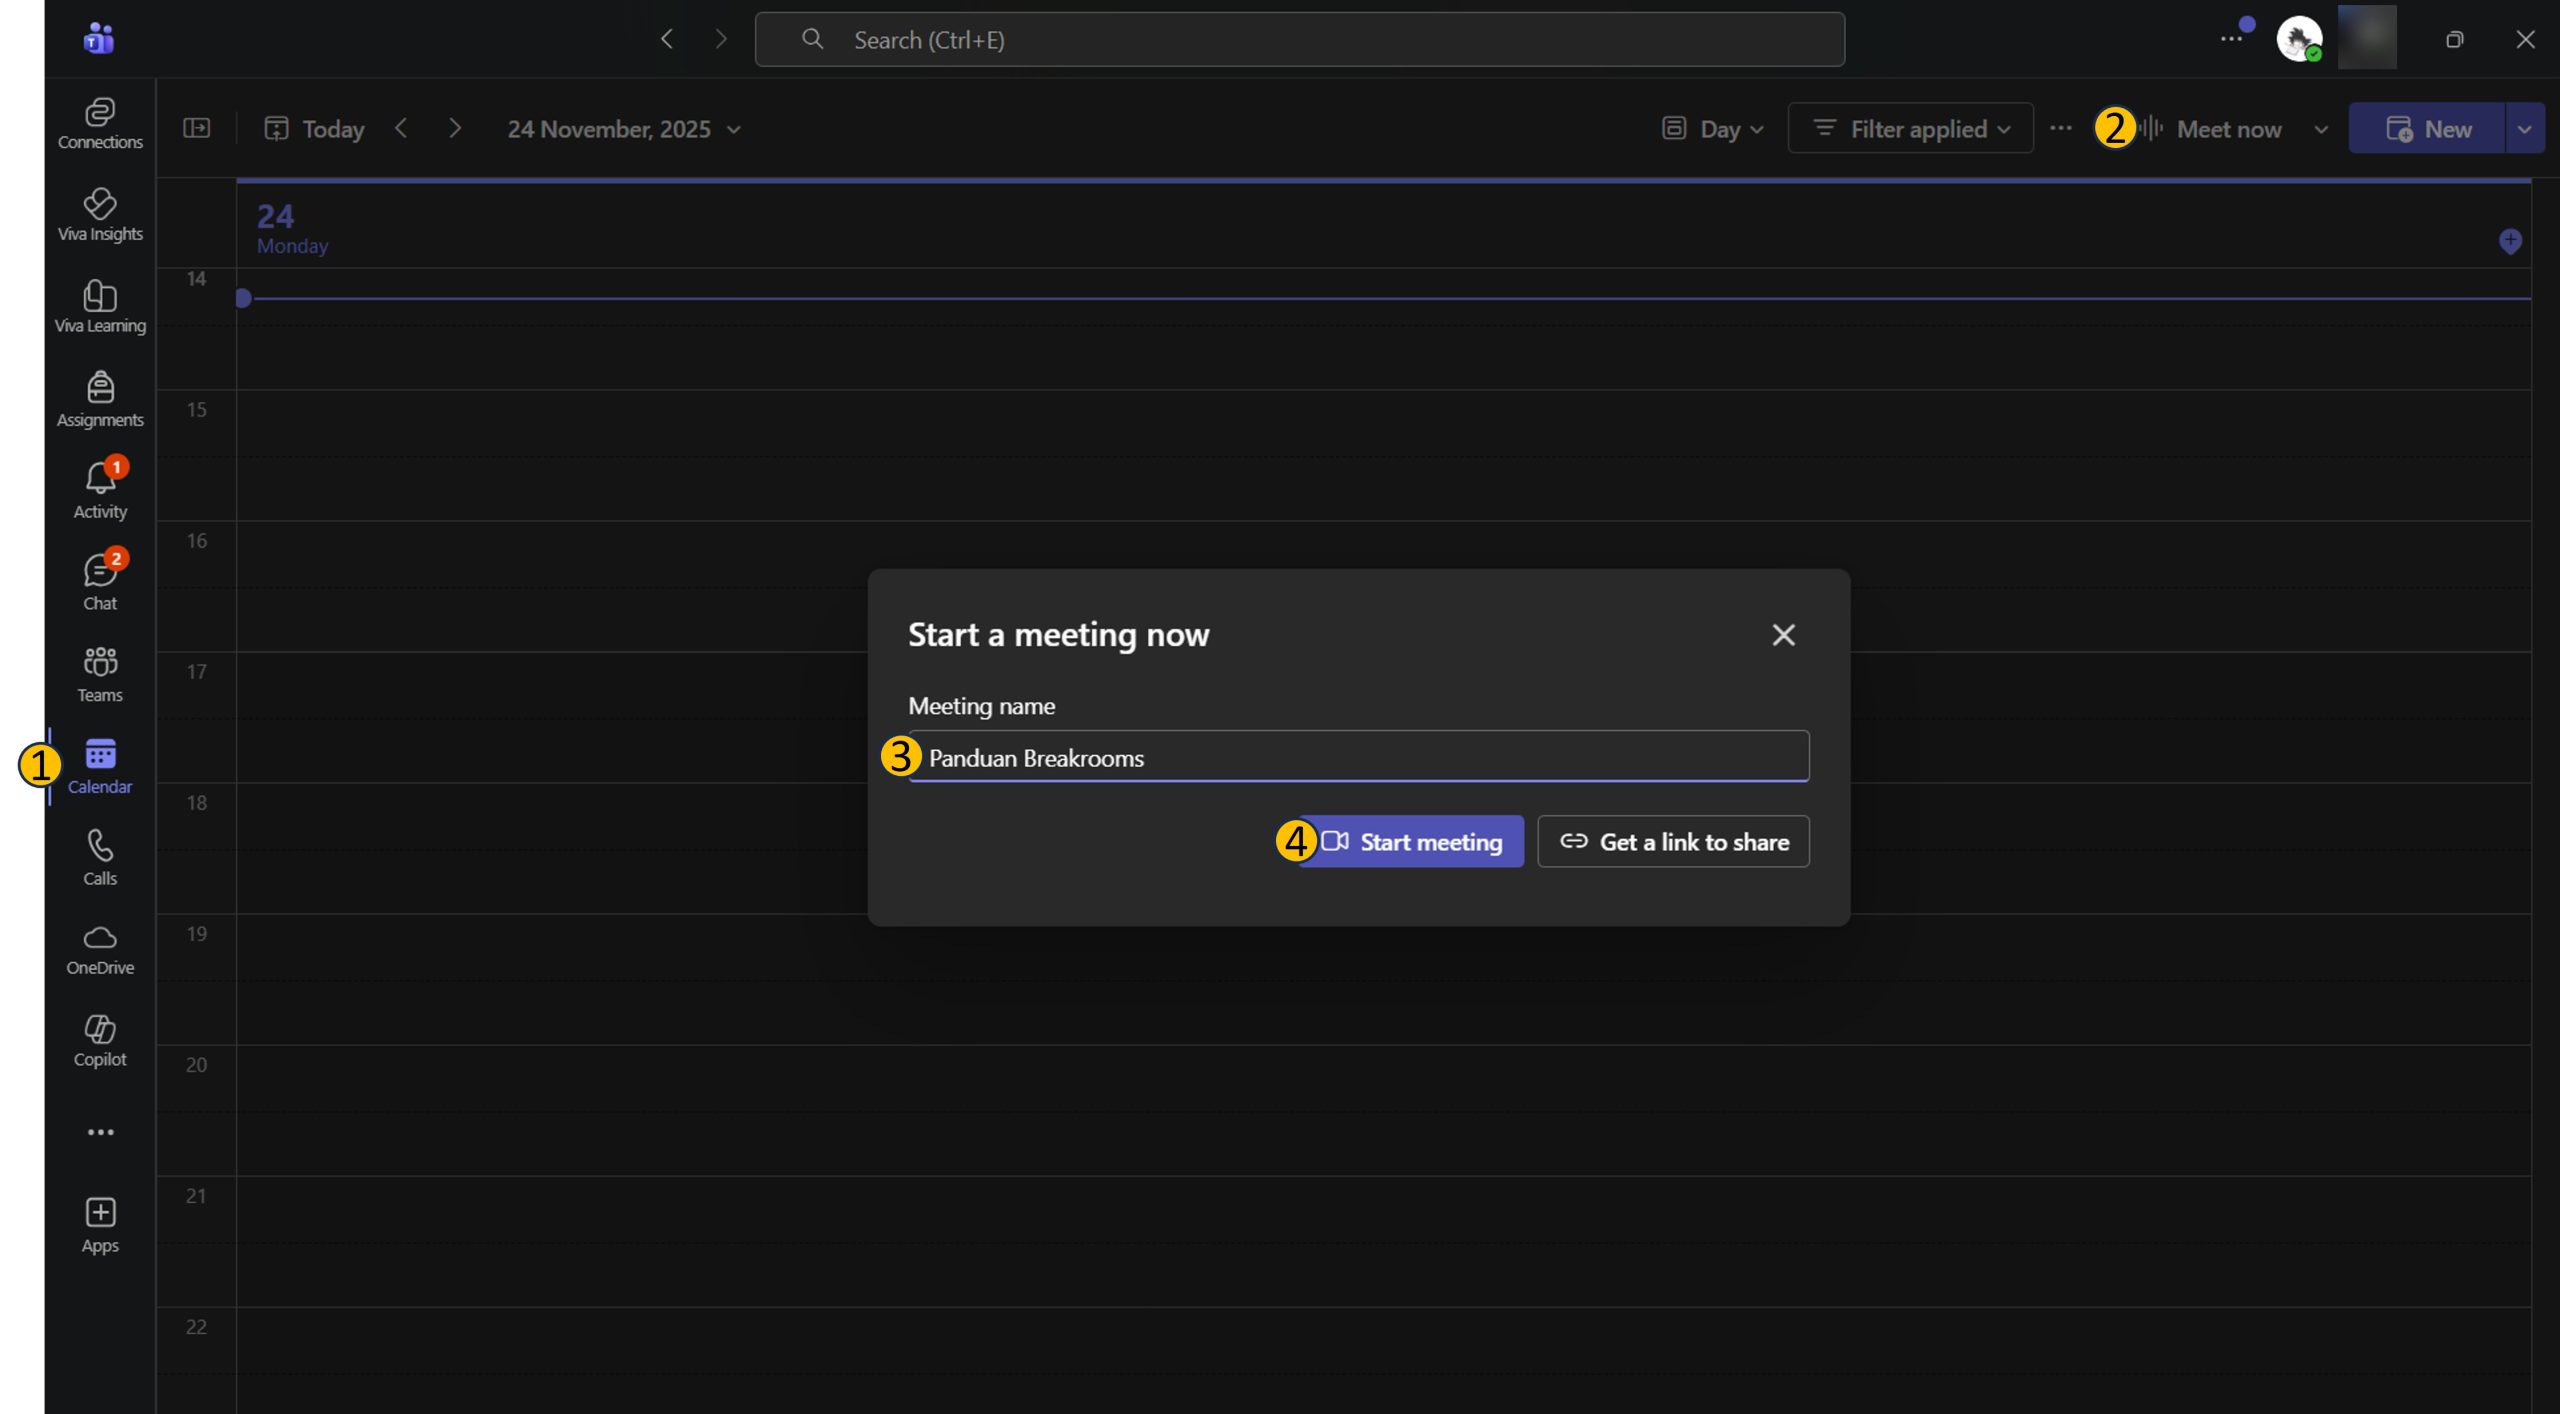Open the arrow next to New button

point(2524,129)
